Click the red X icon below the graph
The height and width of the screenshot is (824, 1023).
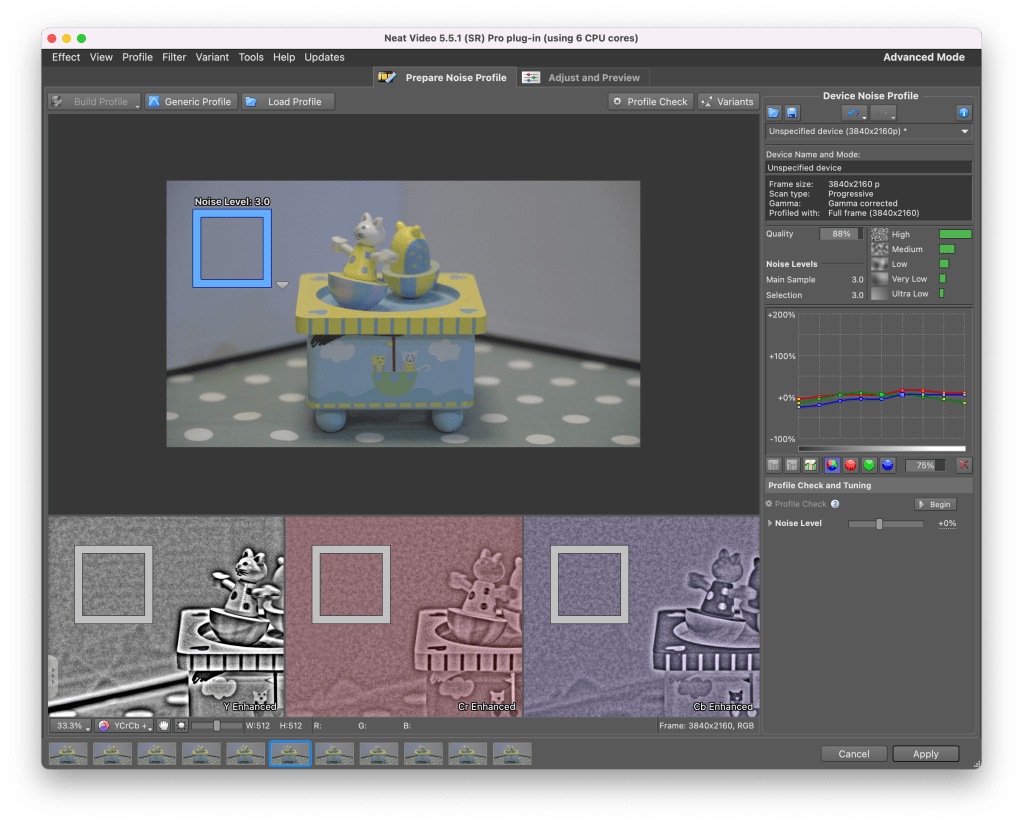pyautogui.click(x=964, y=465)
